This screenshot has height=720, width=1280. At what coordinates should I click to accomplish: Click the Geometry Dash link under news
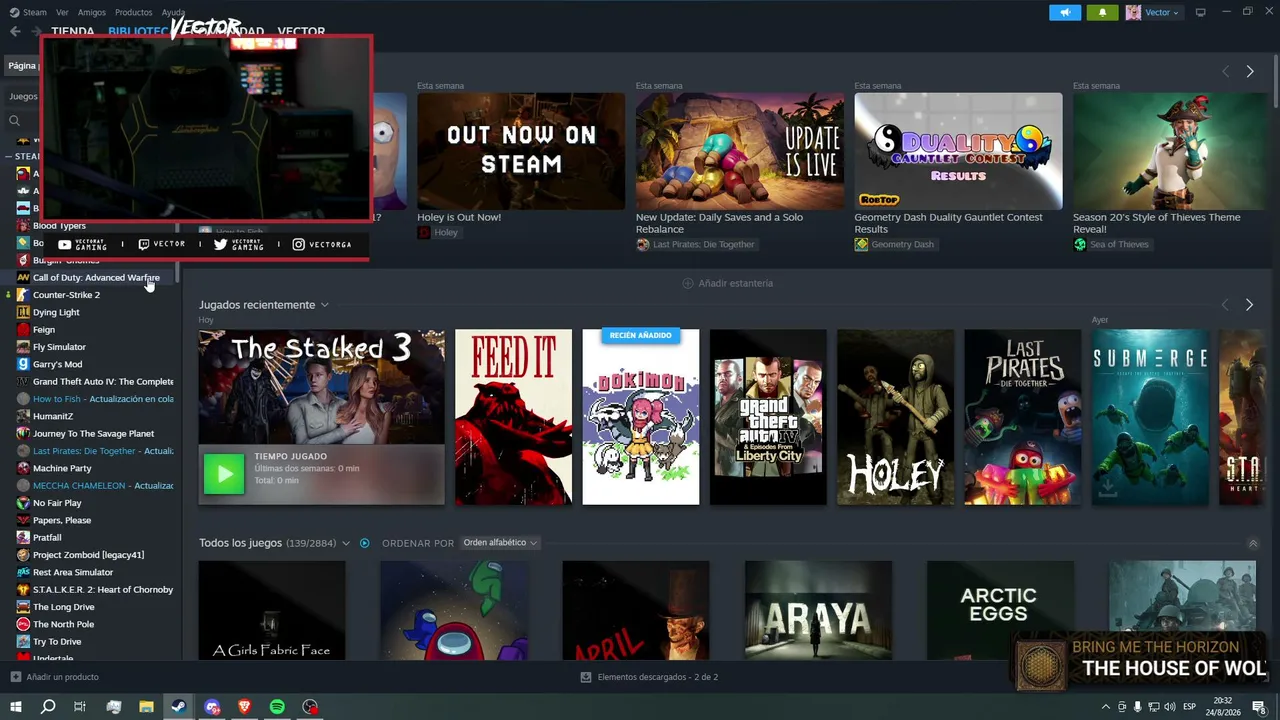(894, 244)
